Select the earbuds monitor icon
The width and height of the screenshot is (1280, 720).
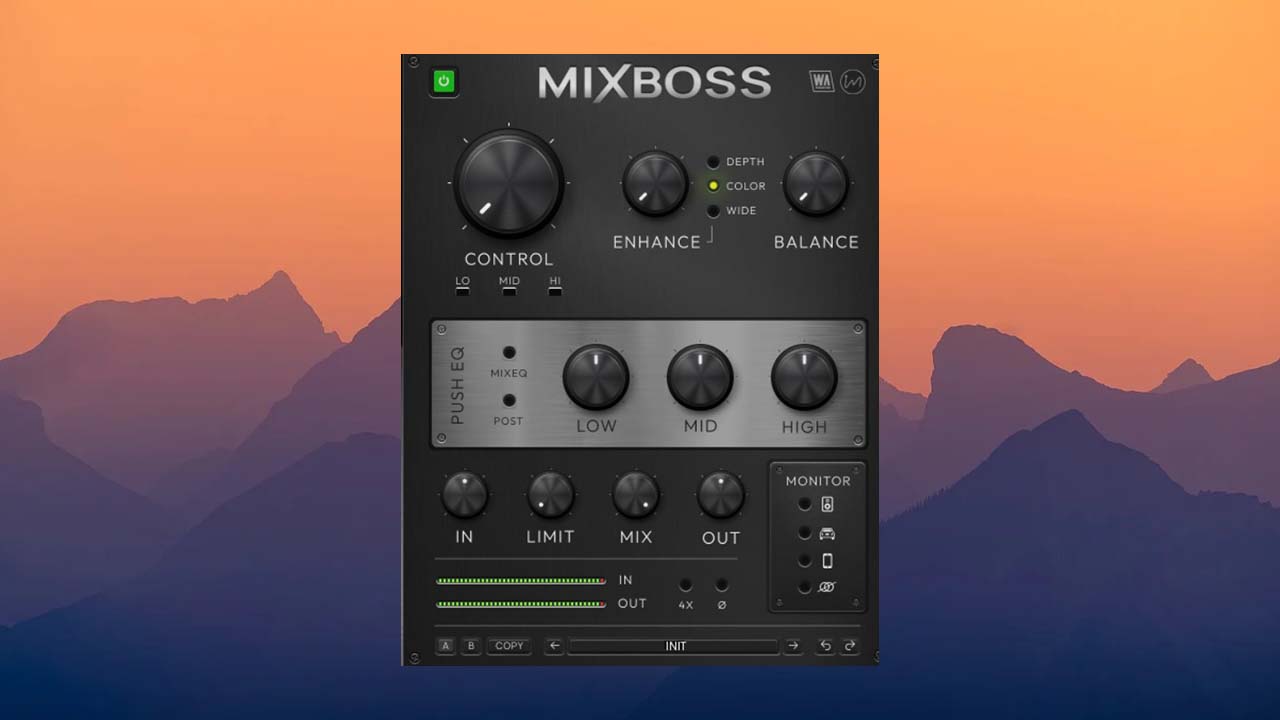pos(806,588)
